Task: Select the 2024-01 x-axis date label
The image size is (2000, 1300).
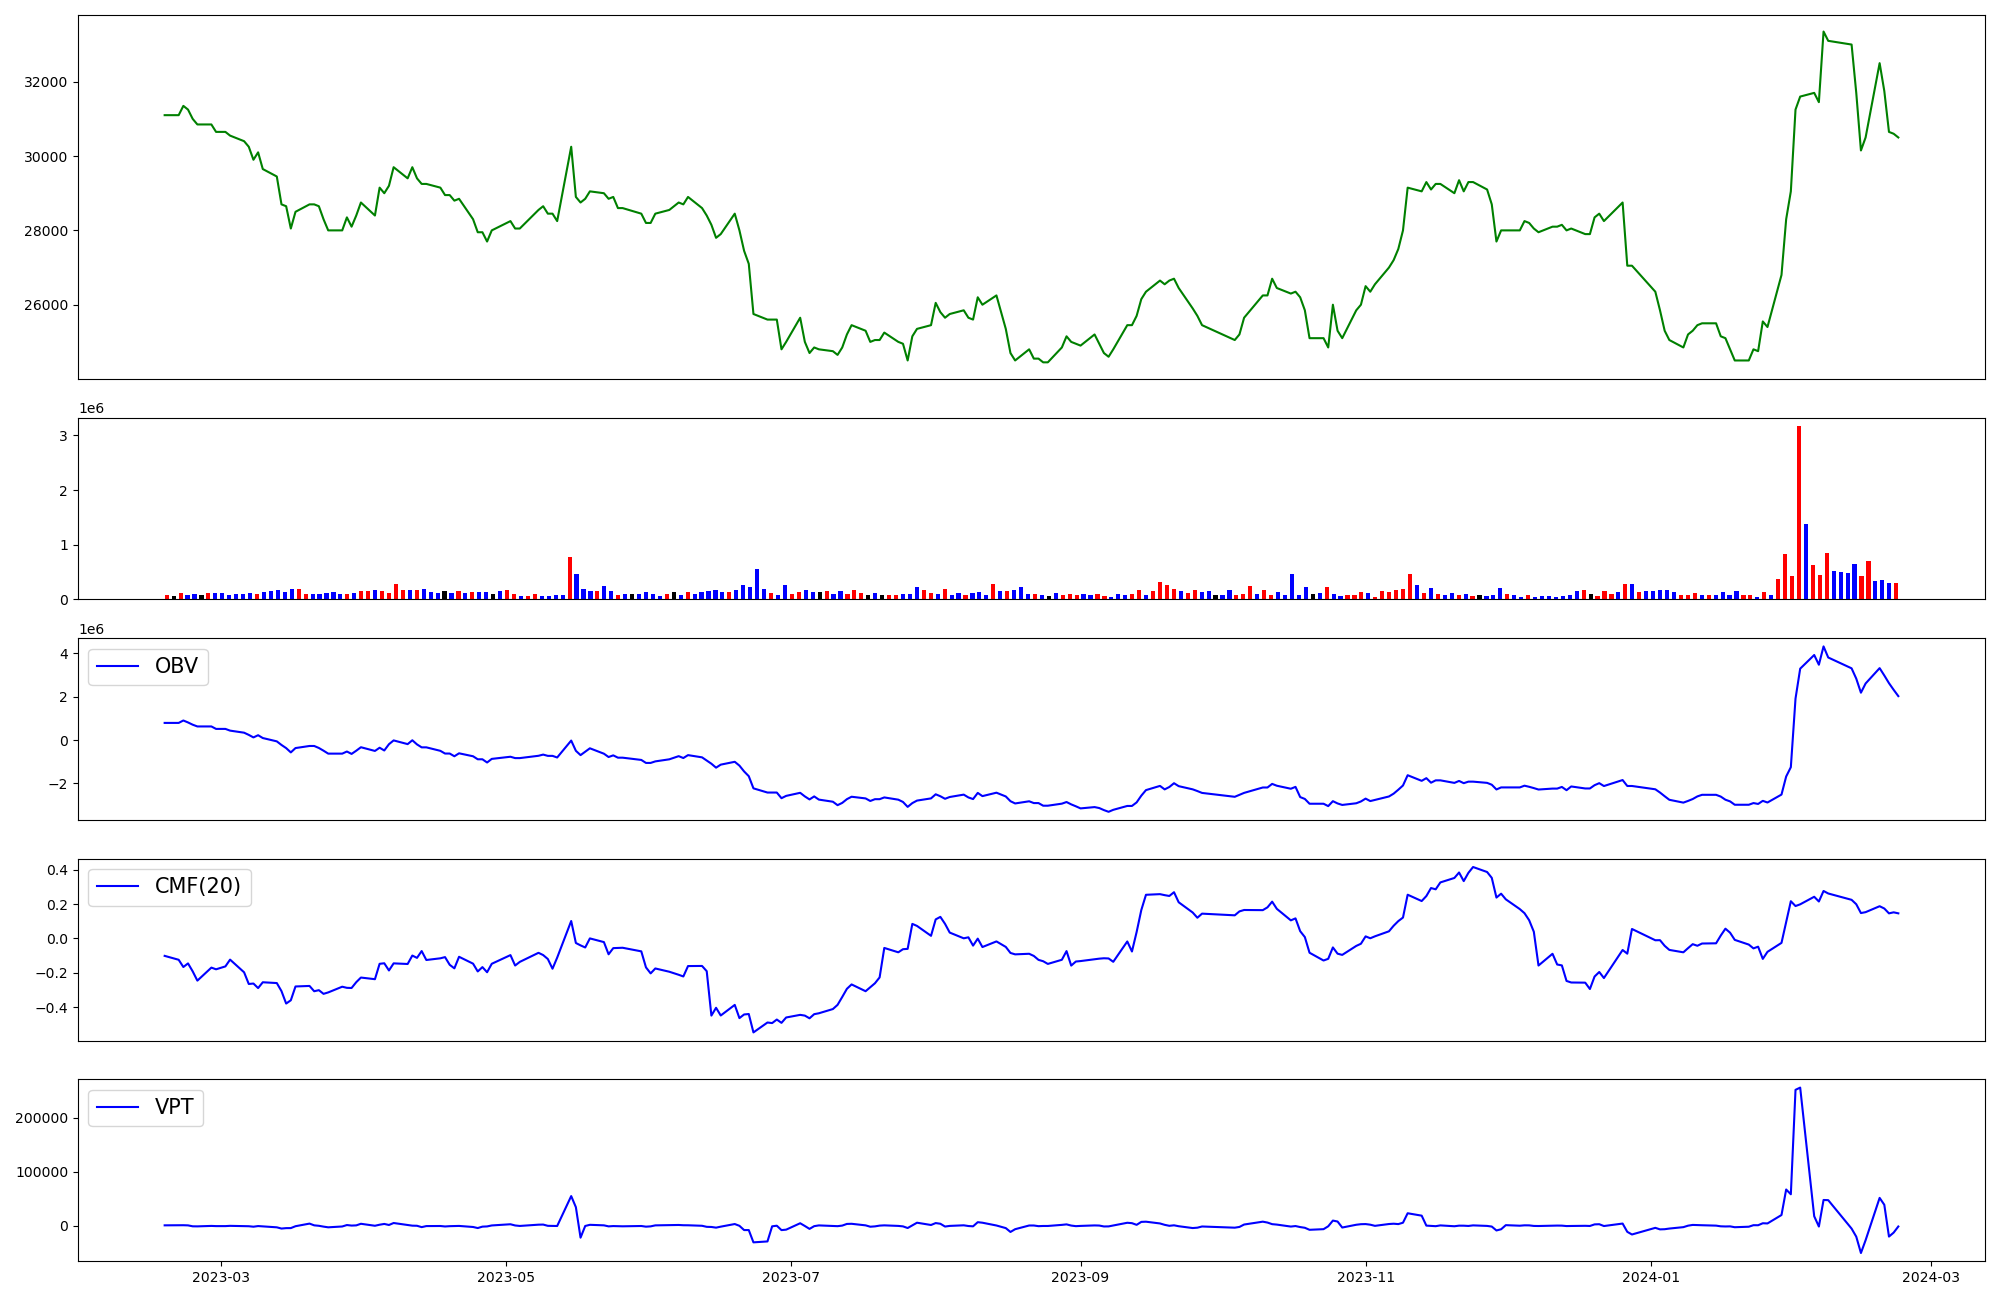Action: pyautogui.click(x=1650, y=1276)
